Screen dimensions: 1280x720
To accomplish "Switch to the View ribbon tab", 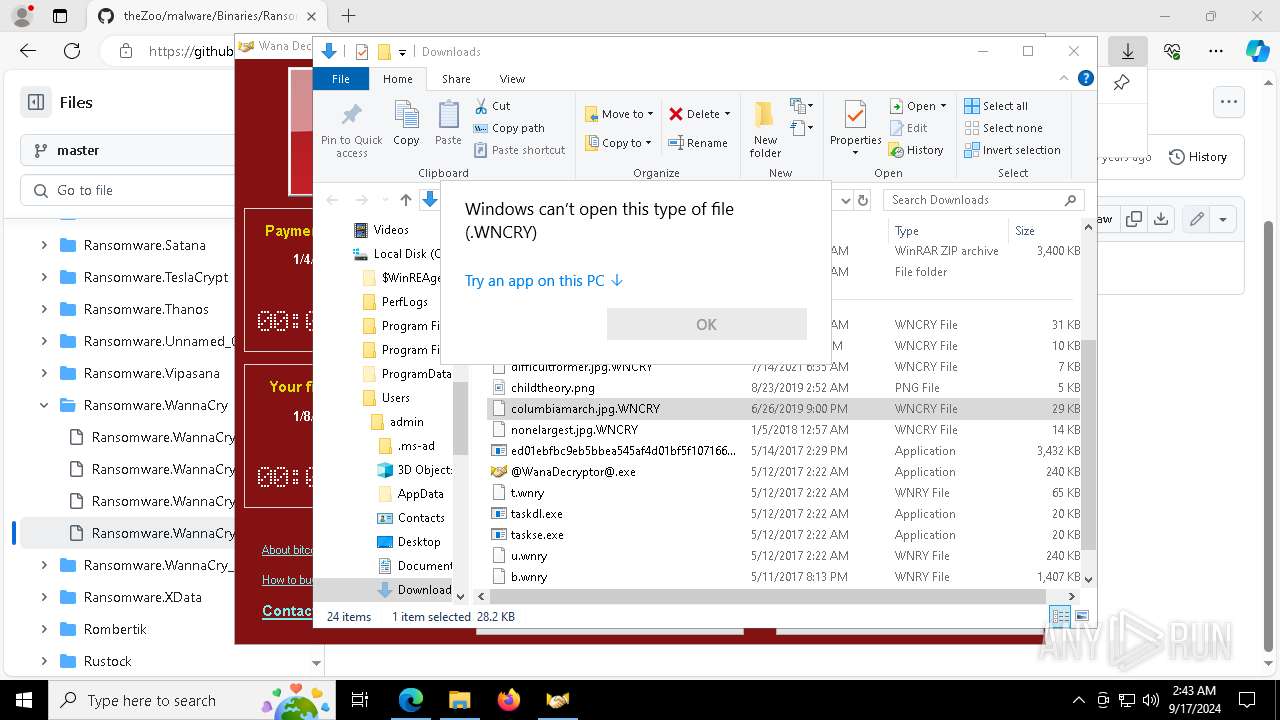I will point(512,79).
